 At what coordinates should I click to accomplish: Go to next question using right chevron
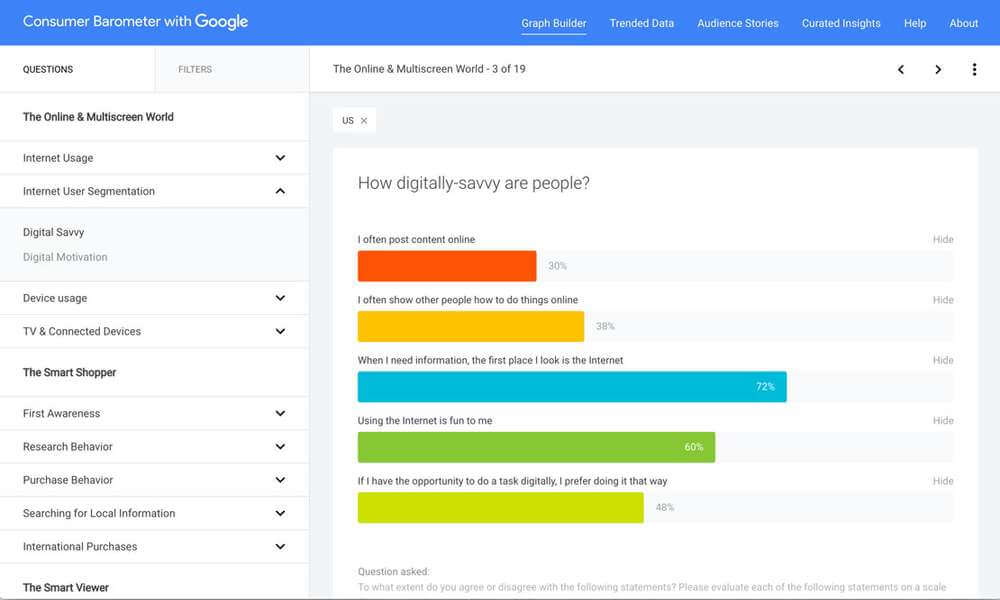[x=938, y=70]
